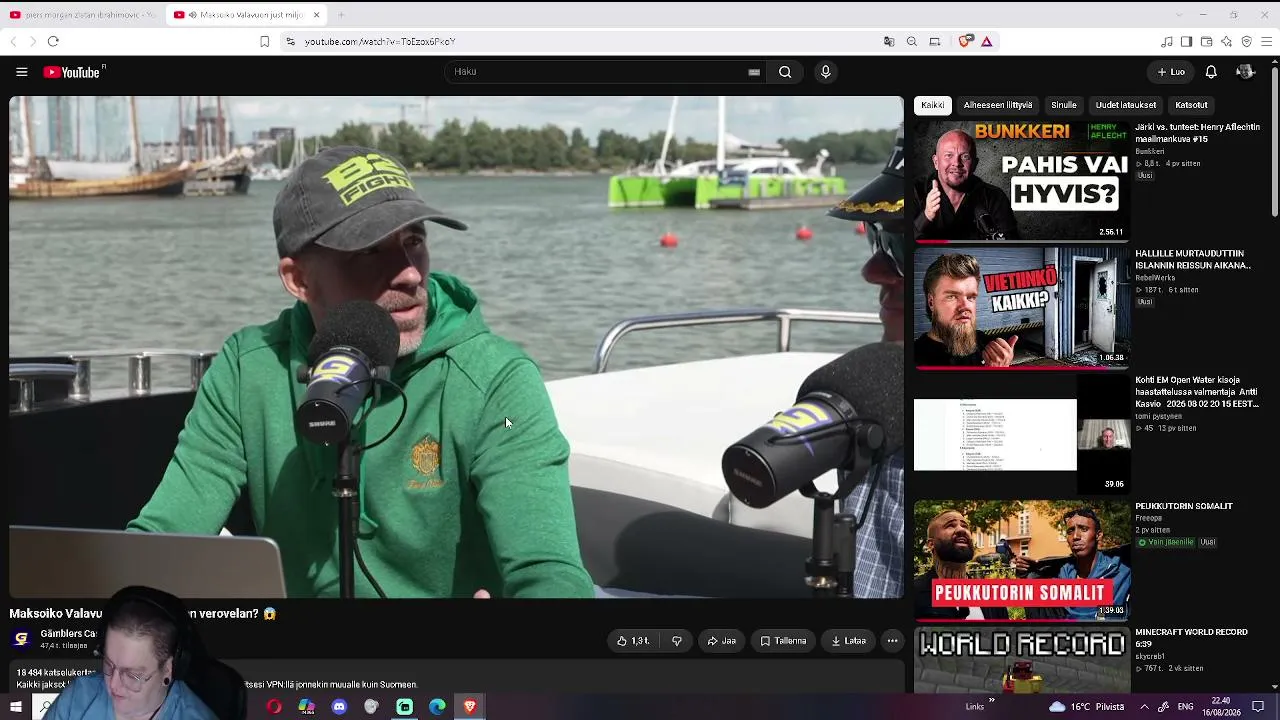This screenshot has height=720, width=1280.
Task: Go to the YouTube home logo
Action: tap(74, 72)
